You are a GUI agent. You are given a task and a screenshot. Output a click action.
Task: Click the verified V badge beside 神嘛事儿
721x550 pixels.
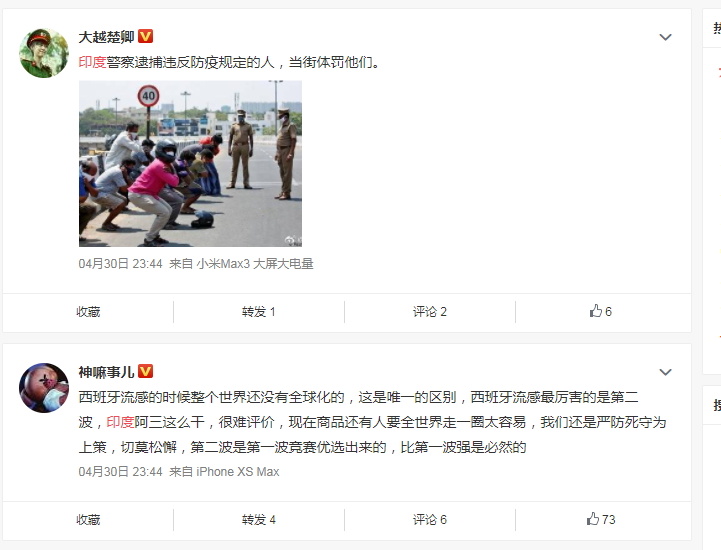click(x=145, y=371)
